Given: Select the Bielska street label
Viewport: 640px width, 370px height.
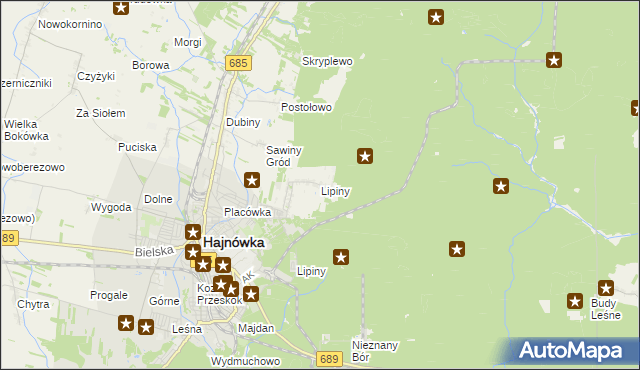Looking at the screenshot, I should (154, 252).
